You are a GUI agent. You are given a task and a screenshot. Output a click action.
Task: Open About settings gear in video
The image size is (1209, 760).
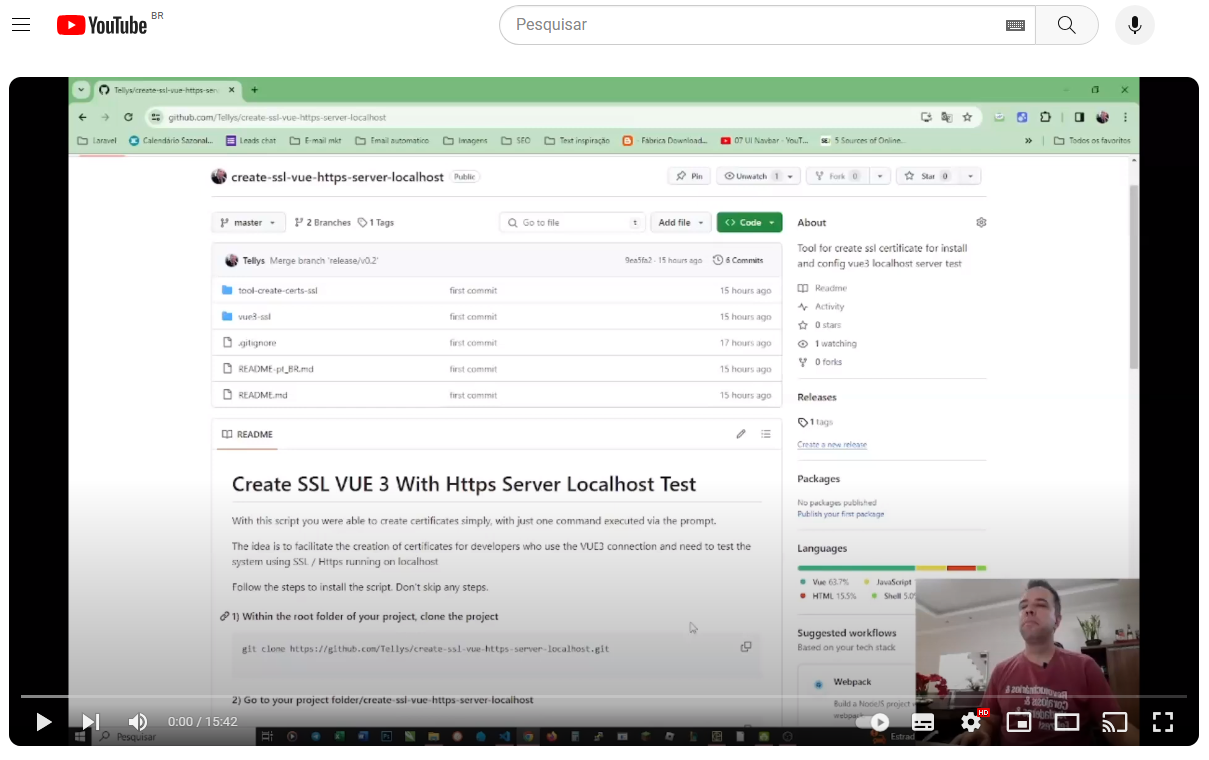pyautogui.click(x=981, y=222)
